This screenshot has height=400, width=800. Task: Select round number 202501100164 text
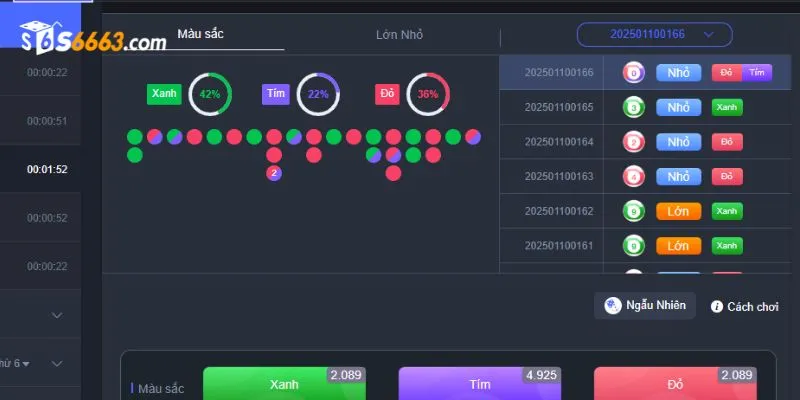[x=559, y=142]
